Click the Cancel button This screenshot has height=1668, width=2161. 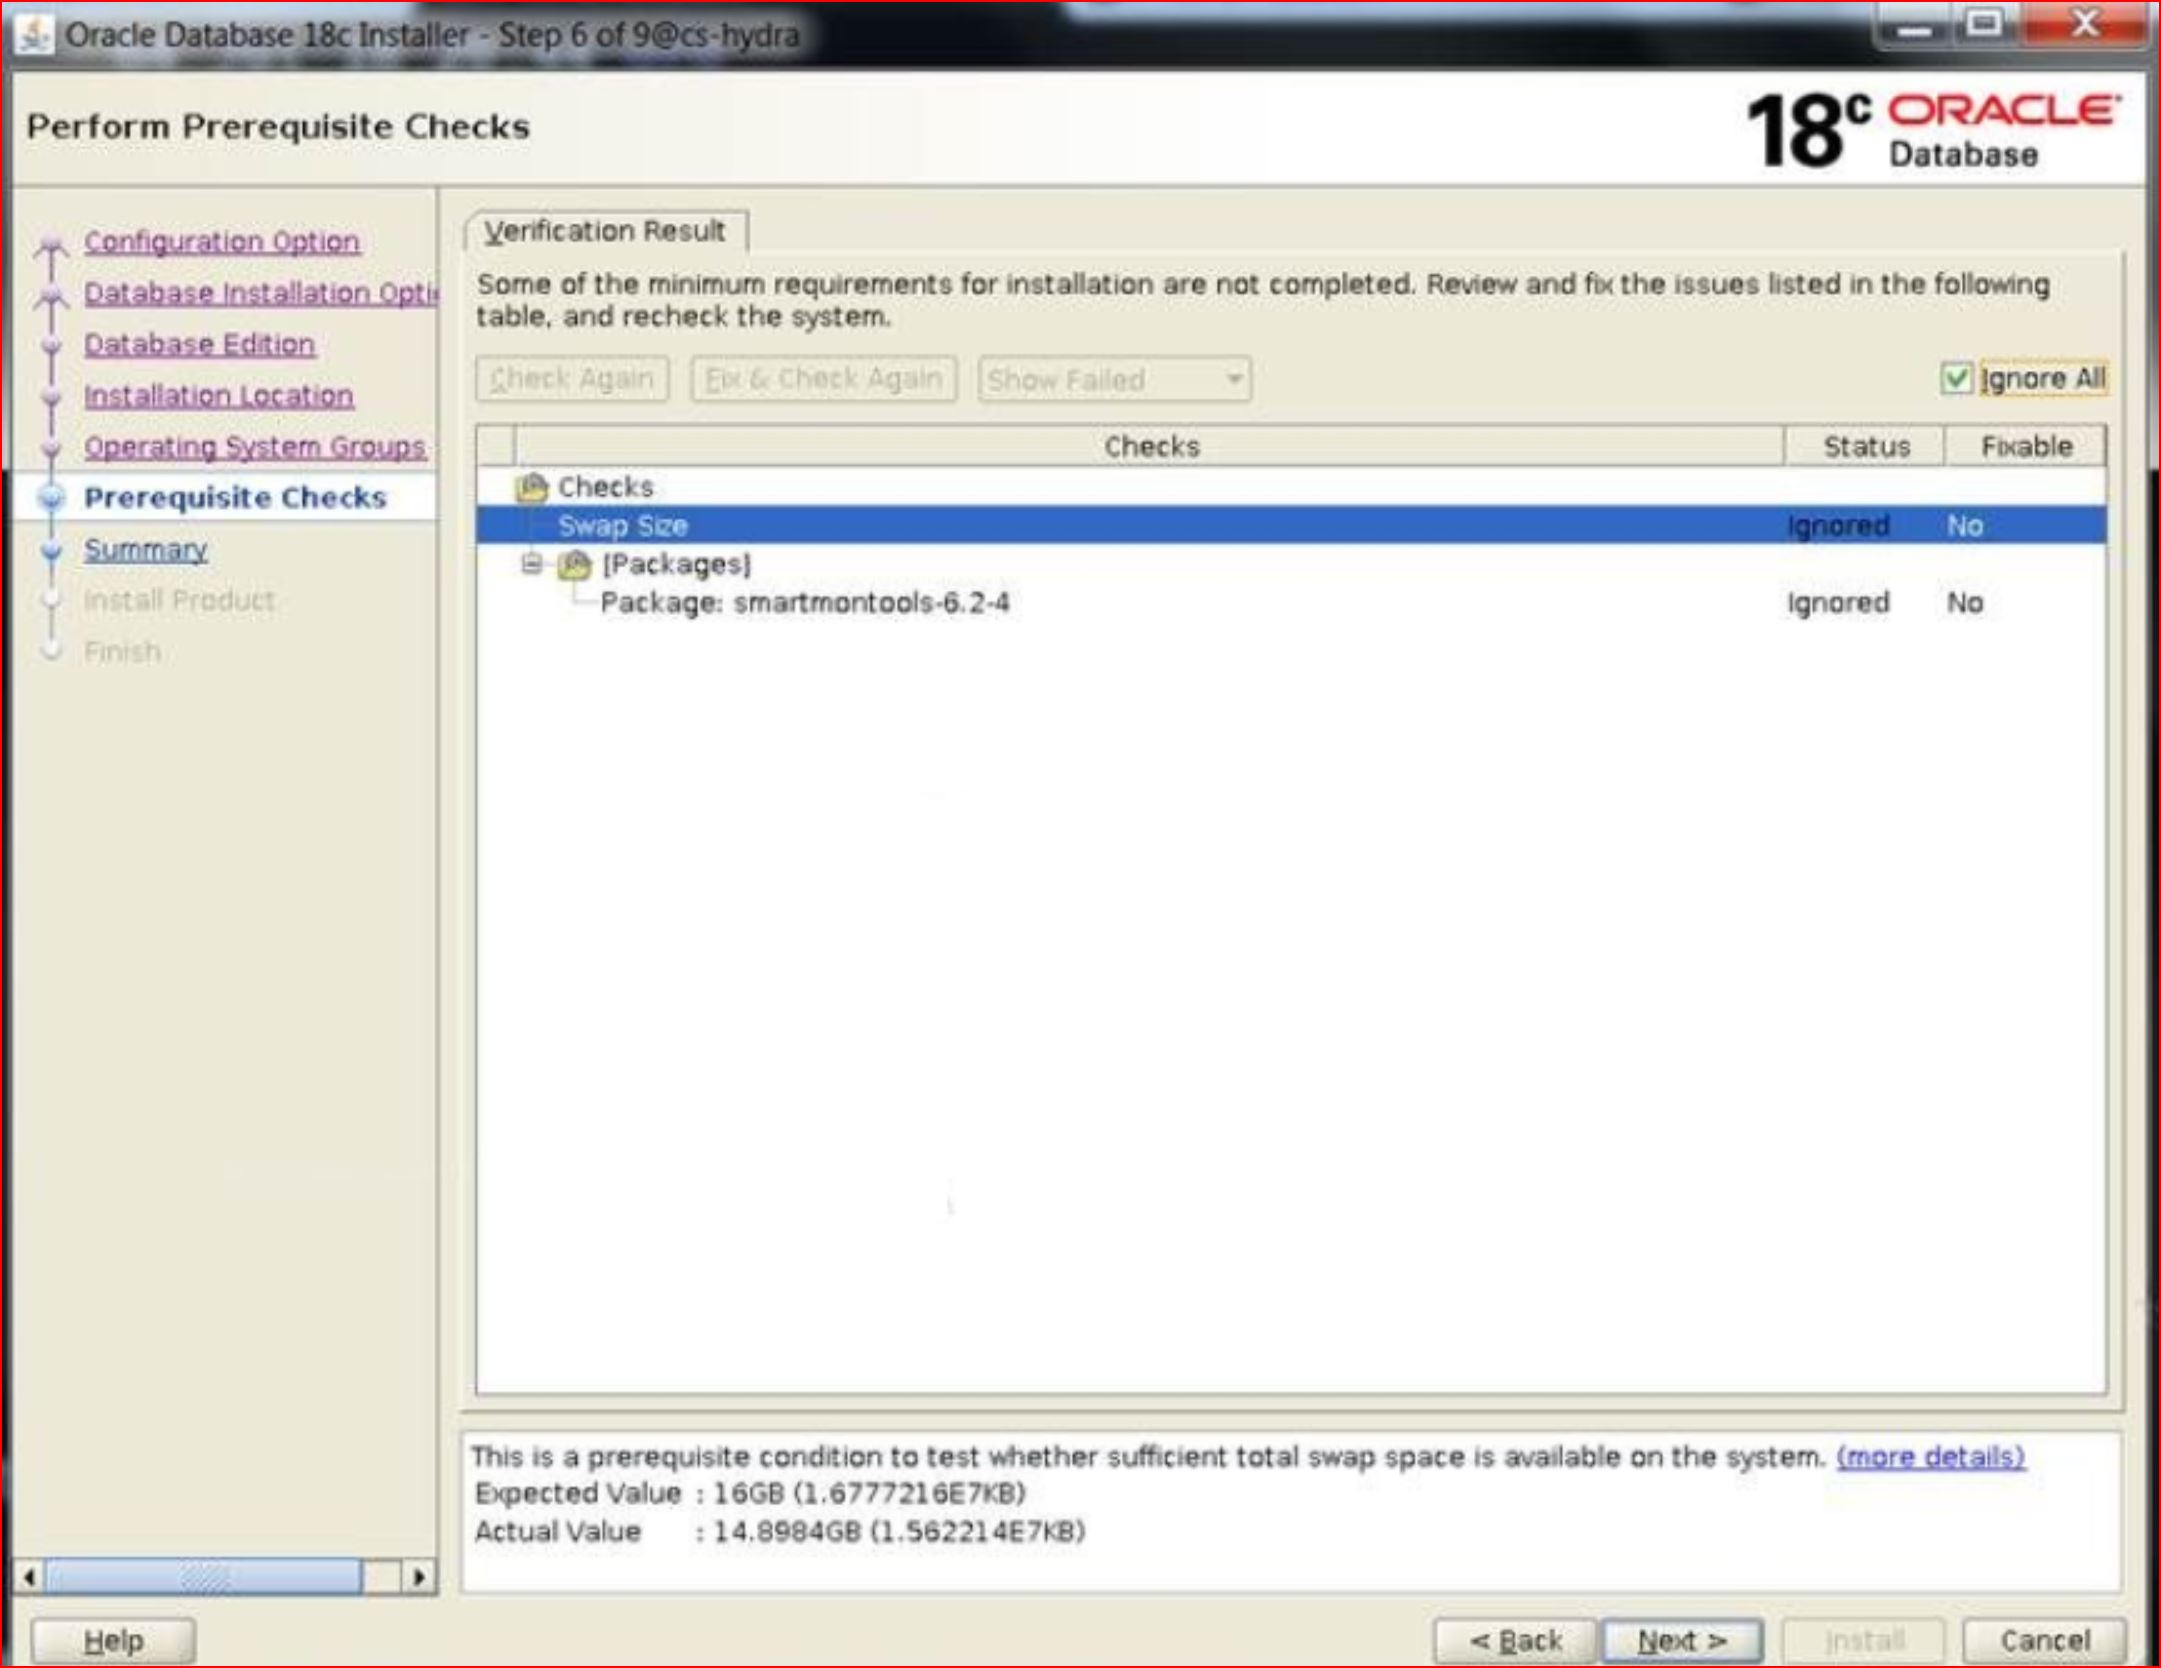[2044, 1640]
